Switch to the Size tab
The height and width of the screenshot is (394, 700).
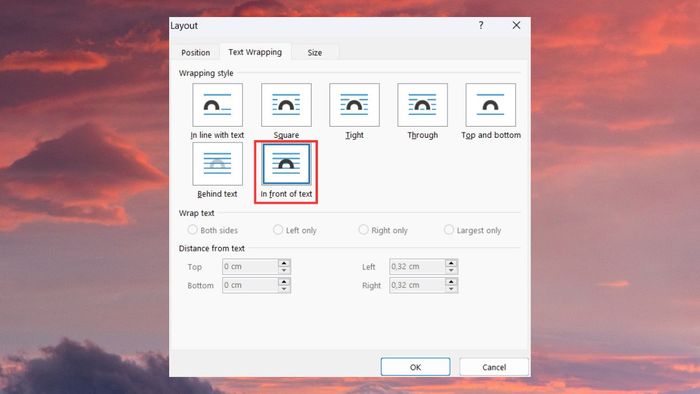click(x=315, y=53)
